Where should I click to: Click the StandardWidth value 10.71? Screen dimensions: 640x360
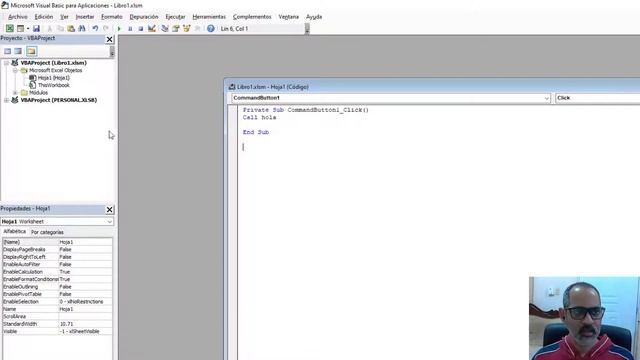pos(85,324)
